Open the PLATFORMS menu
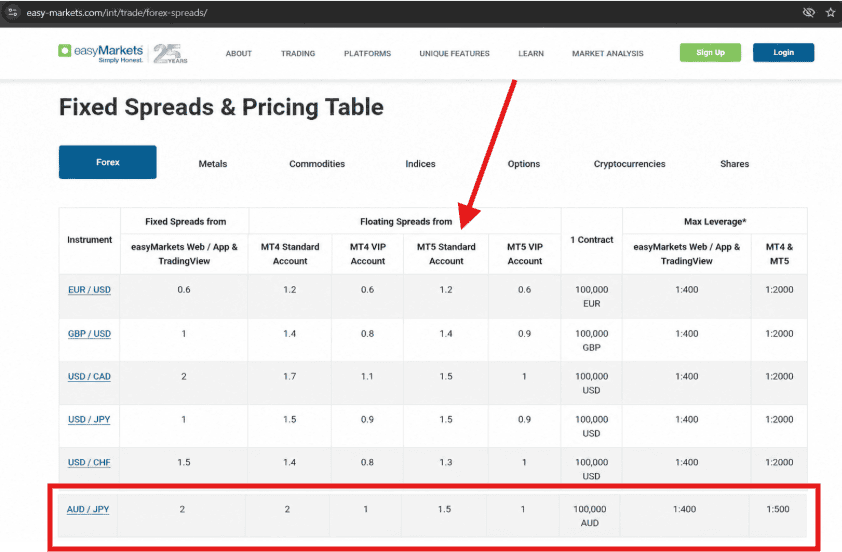Viewport: 842px width, 552px height. 367,53
